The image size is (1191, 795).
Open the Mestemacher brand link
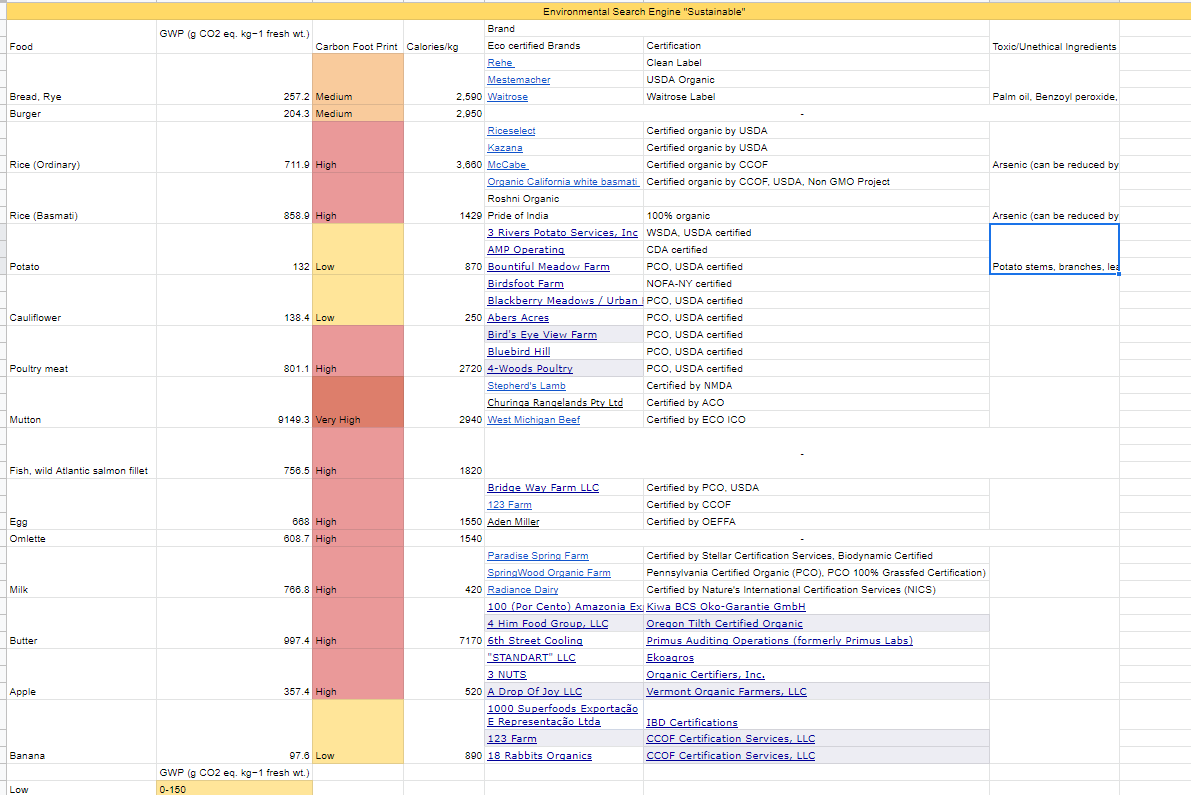(x=519, y=80)
